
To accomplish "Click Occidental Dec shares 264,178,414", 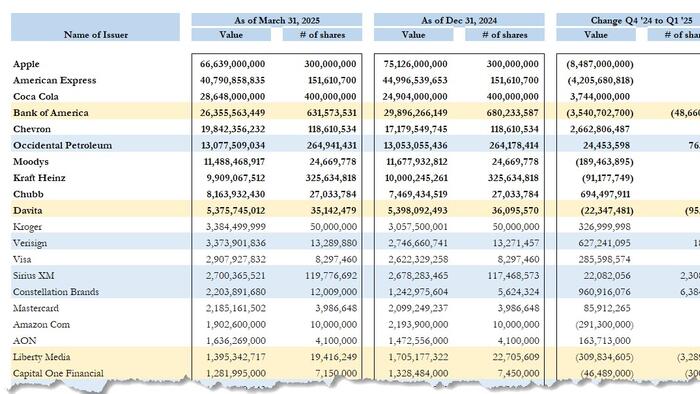I will click(514, 145).
